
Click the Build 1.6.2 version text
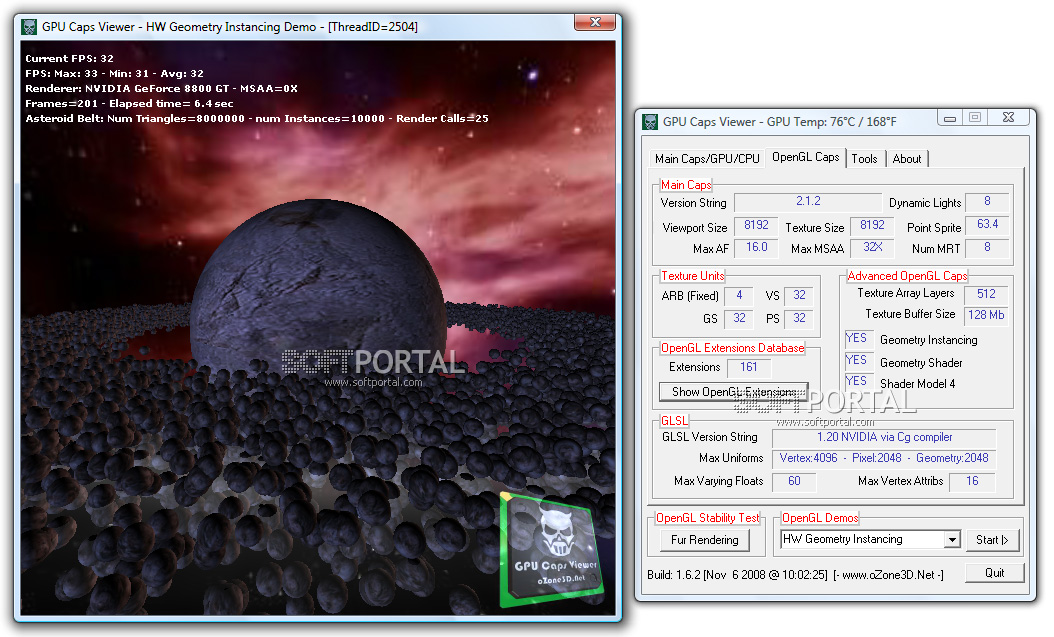[x=737, y=575]
